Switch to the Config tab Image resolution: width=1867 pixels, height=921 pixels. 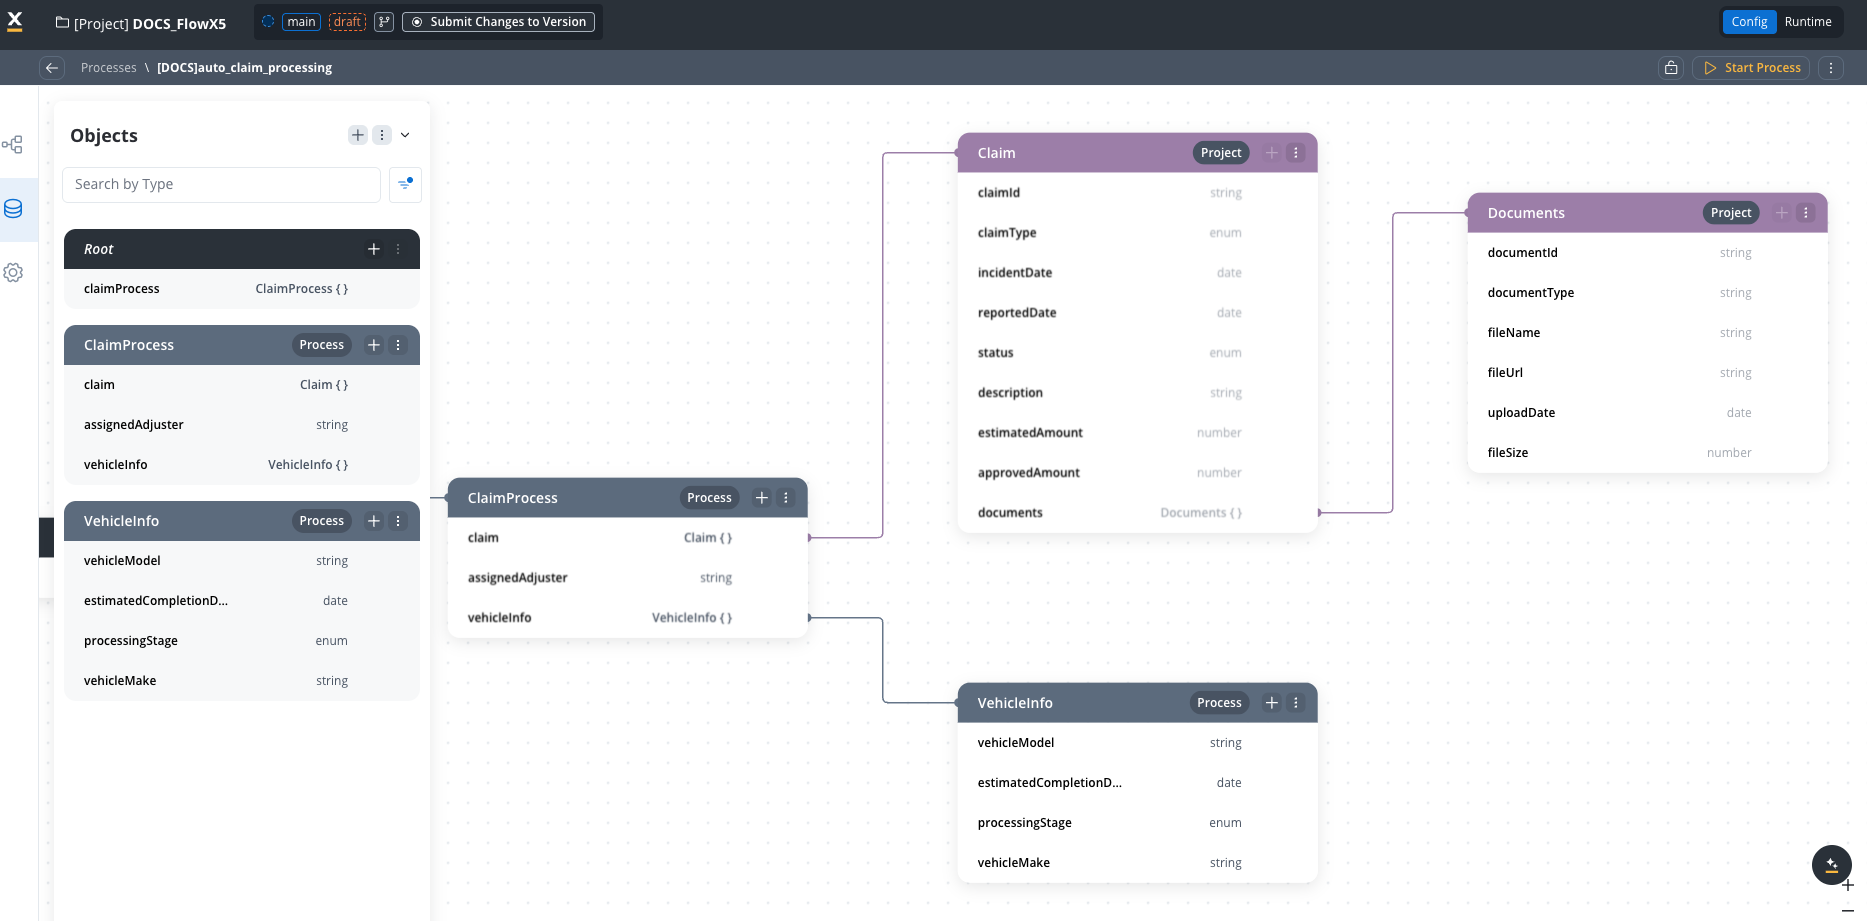[x=1750, y=22]
